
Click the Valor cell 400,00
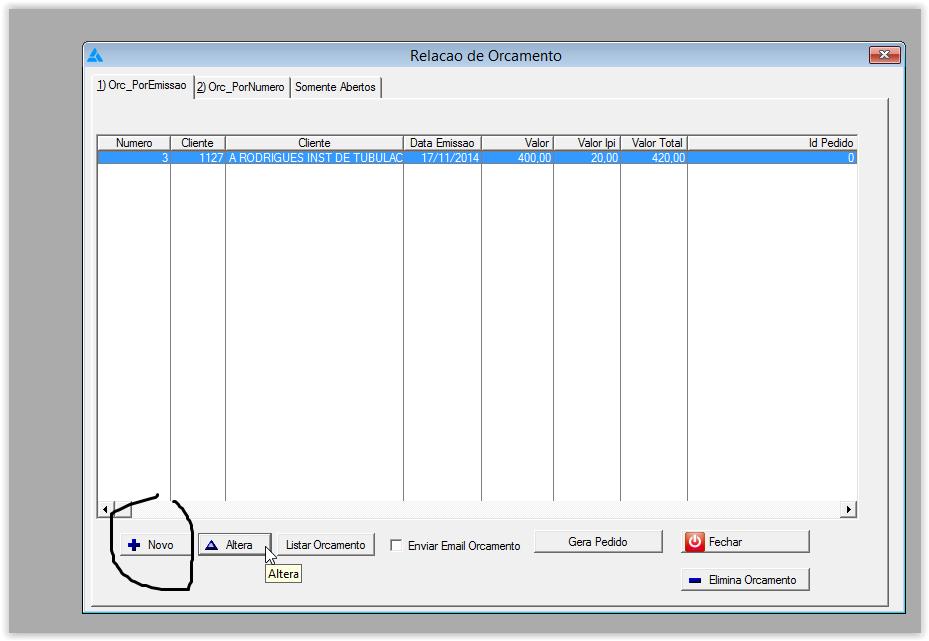coord(518,158)
